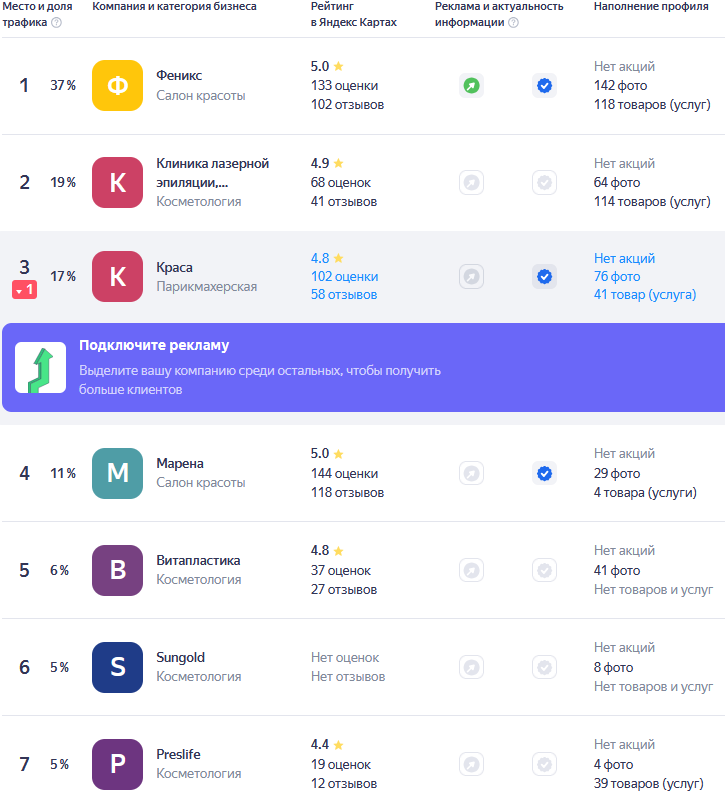The width and height of the screenshot is (725, 800).
Task: Click the '133 оценки' text for Феникс
Action: point(344,85)
